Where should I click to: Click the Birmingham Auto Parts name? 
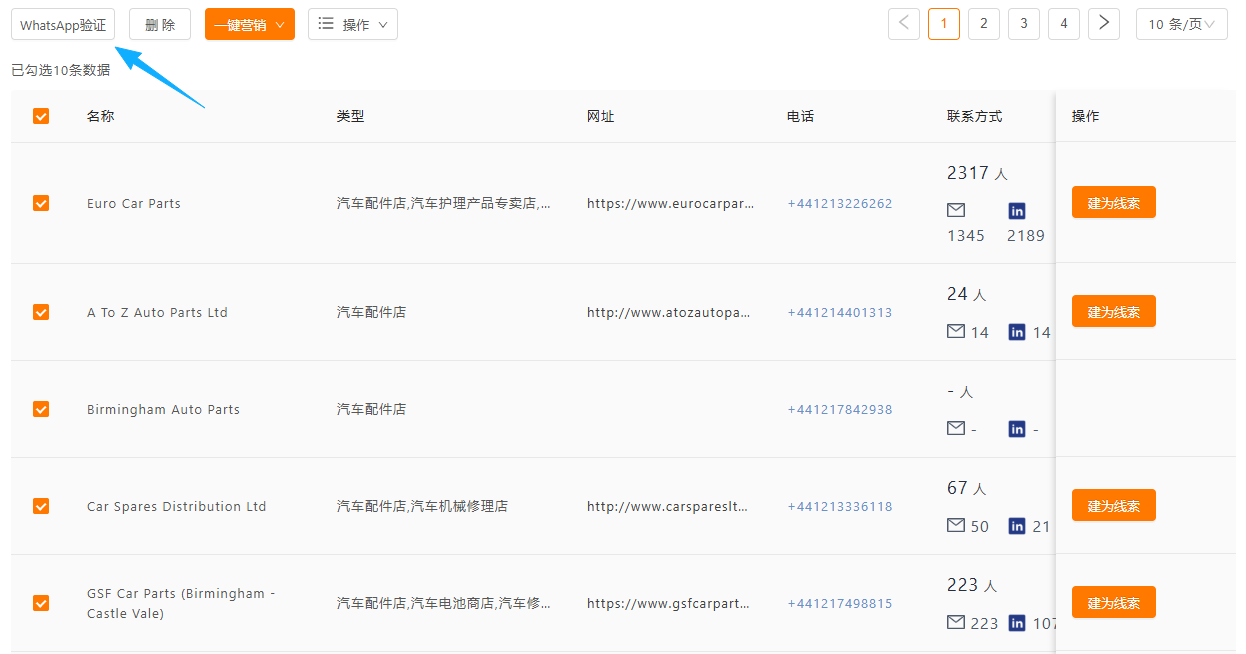(163, 409)
